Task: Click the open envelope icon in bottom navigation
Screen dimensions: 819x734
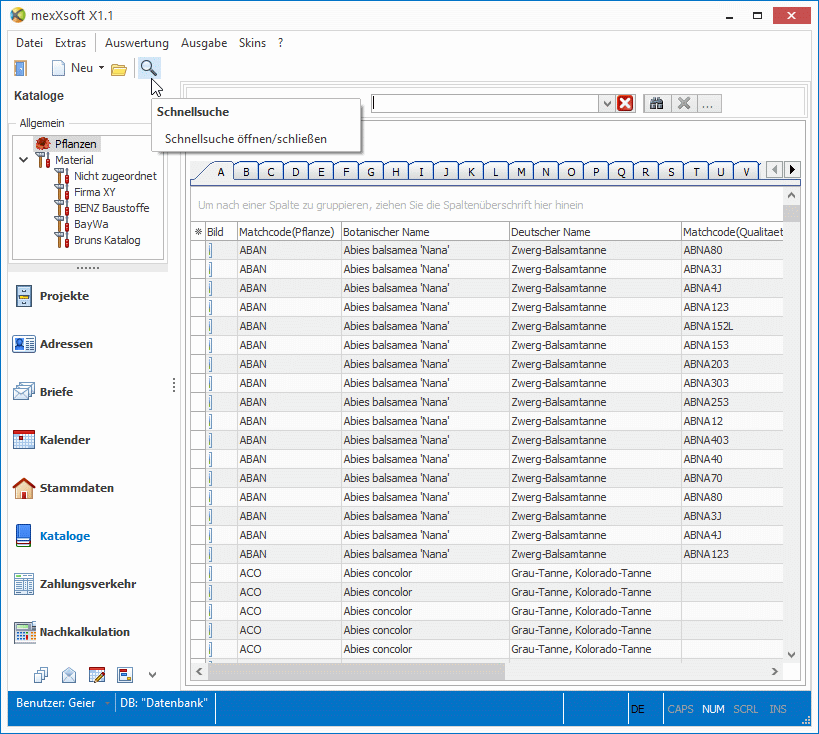Action: (69, 675)
